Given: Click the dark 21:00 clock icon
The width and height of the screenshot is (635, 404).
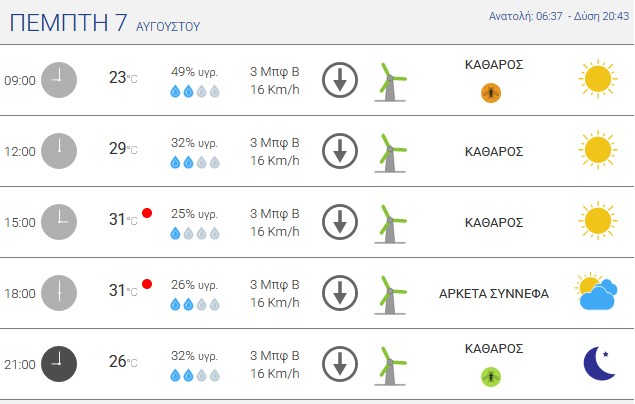Looking at the screenshot, I should 59,364.
